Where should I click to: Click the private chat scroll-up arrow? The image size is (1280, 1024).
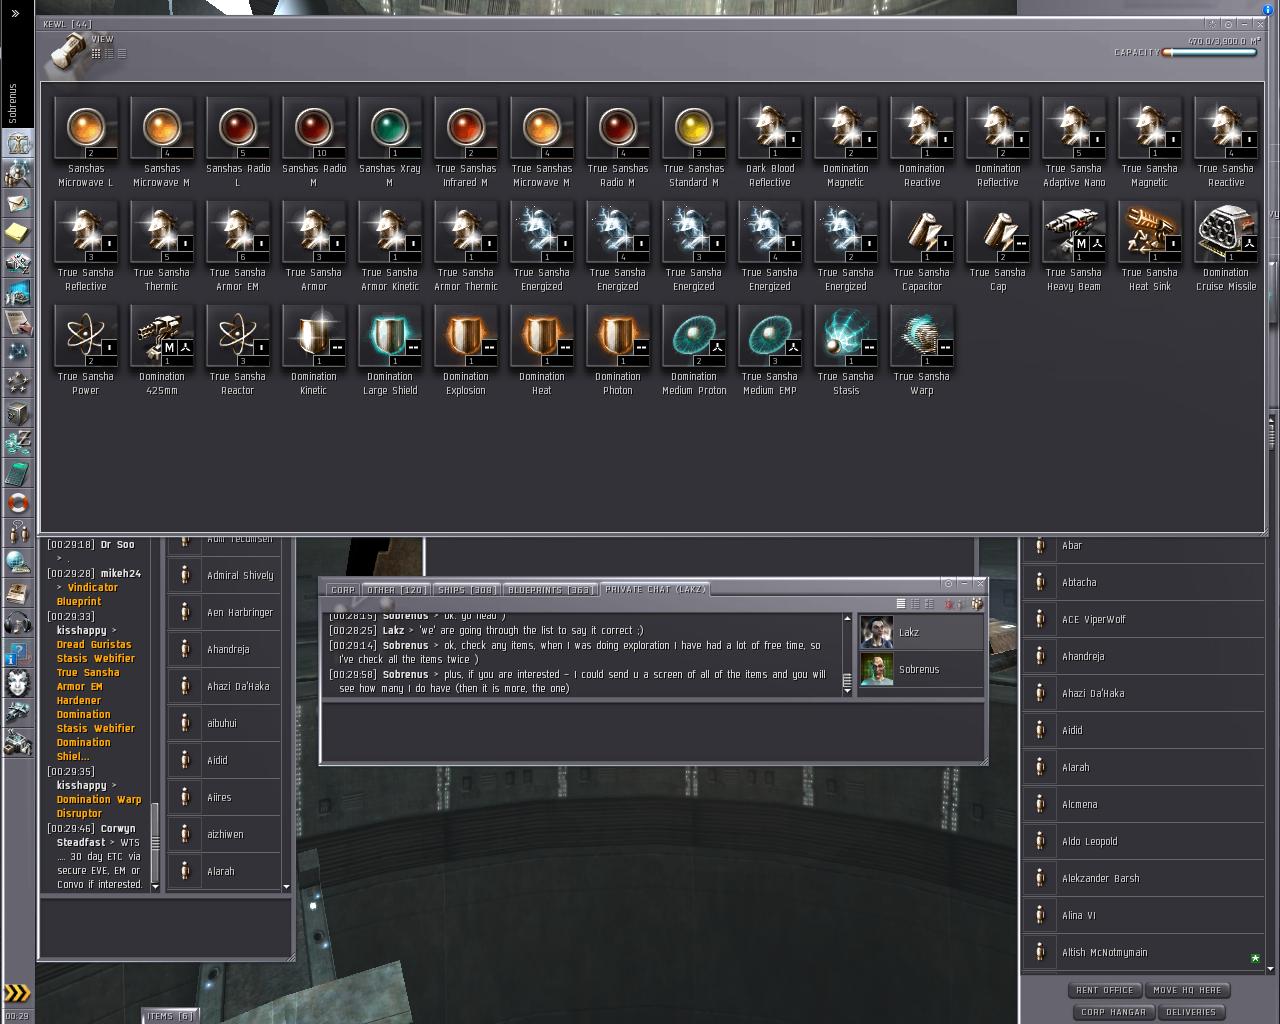(x=848, y=618)
